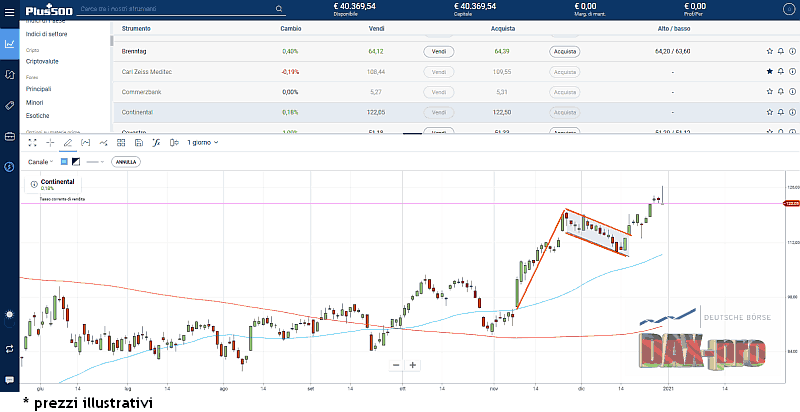Open the orders tag icon in sidebar
Viewport: 800px width, 412px height.
(x=9, y=106)
